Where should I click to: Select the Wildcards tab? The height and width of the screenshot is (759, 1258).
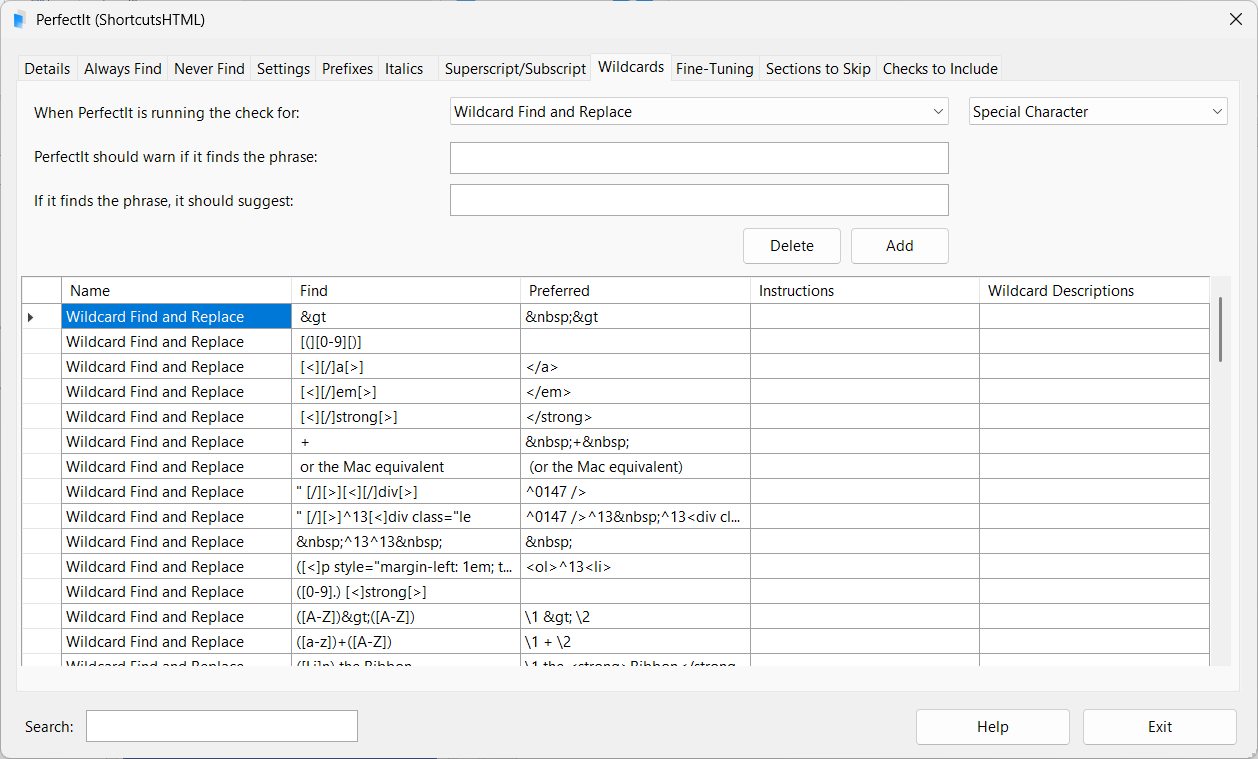(x=631, y=67)
